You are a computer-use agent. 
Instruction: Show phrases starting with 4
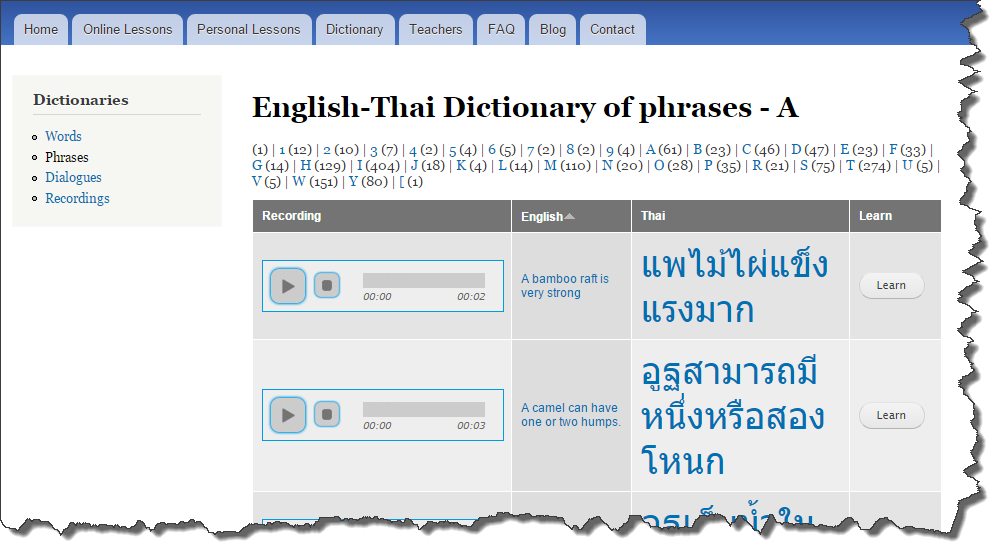pos(413,150)
